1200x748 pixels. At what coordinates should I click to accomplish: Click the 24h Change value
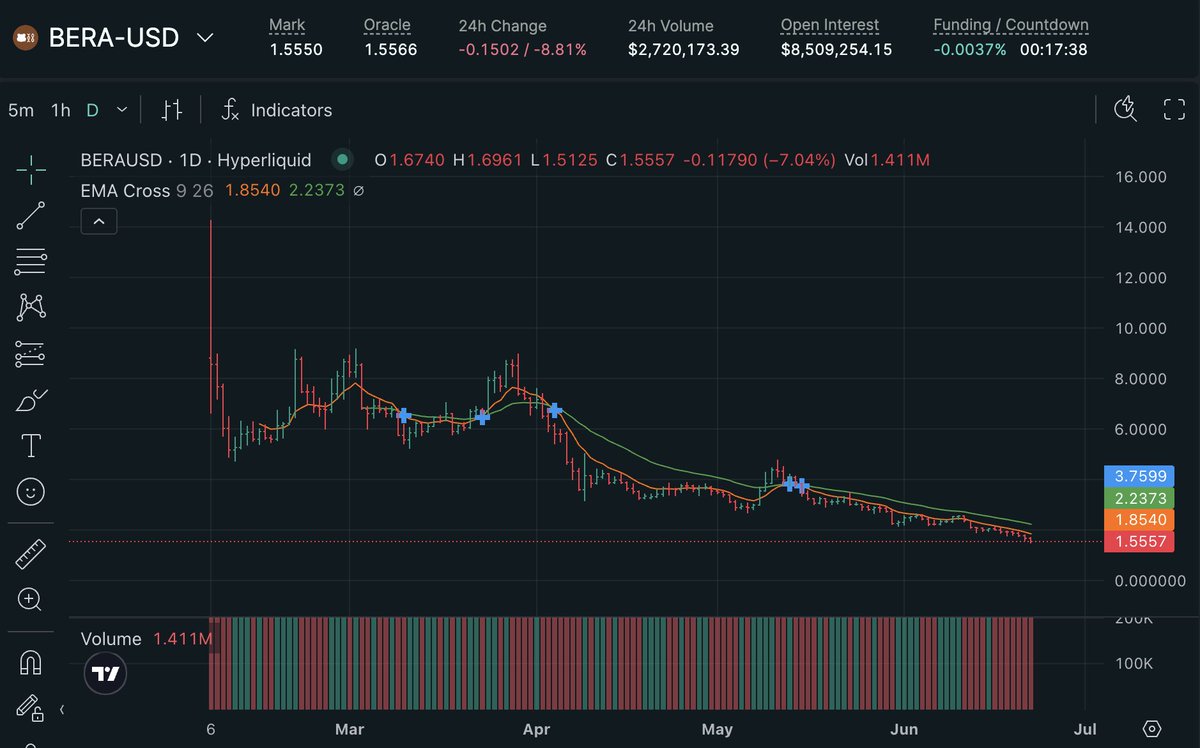[x=523, y=49]
